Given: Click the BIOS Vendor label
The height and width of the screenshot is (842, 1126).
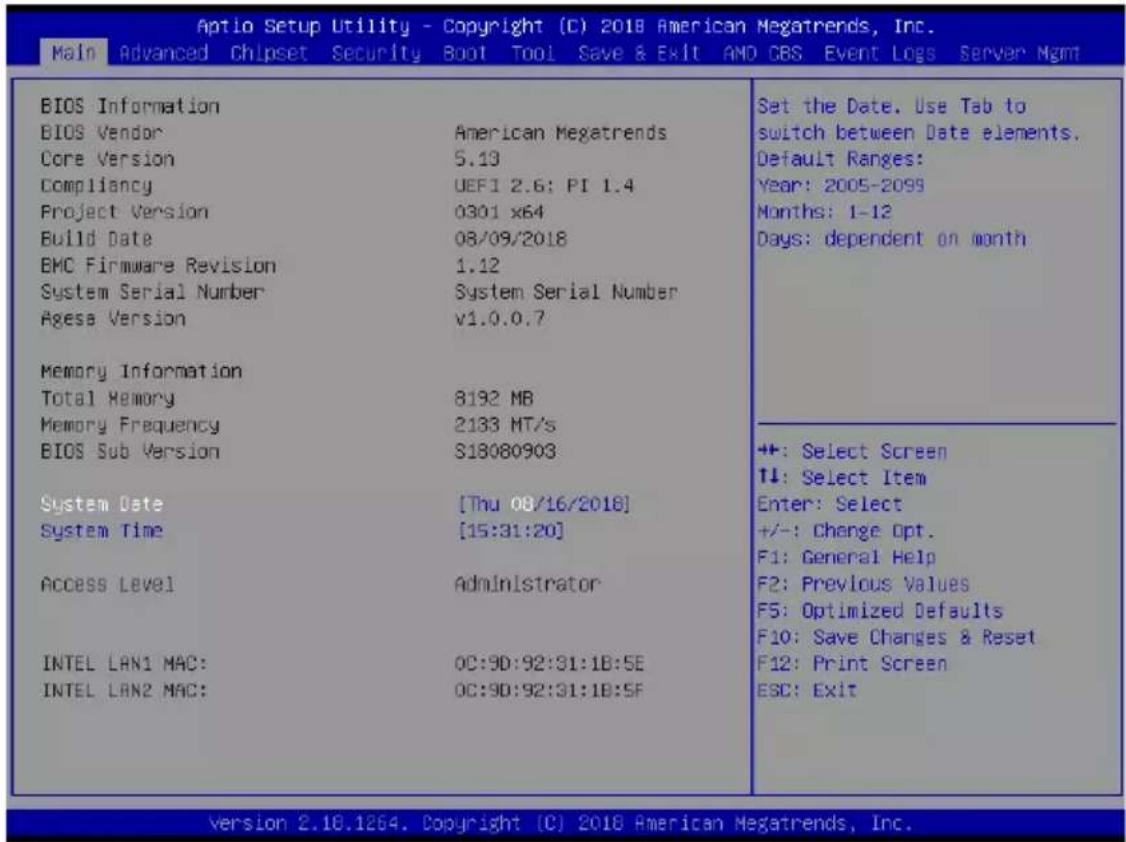Looking at the screenshot, I should point(101,133).
